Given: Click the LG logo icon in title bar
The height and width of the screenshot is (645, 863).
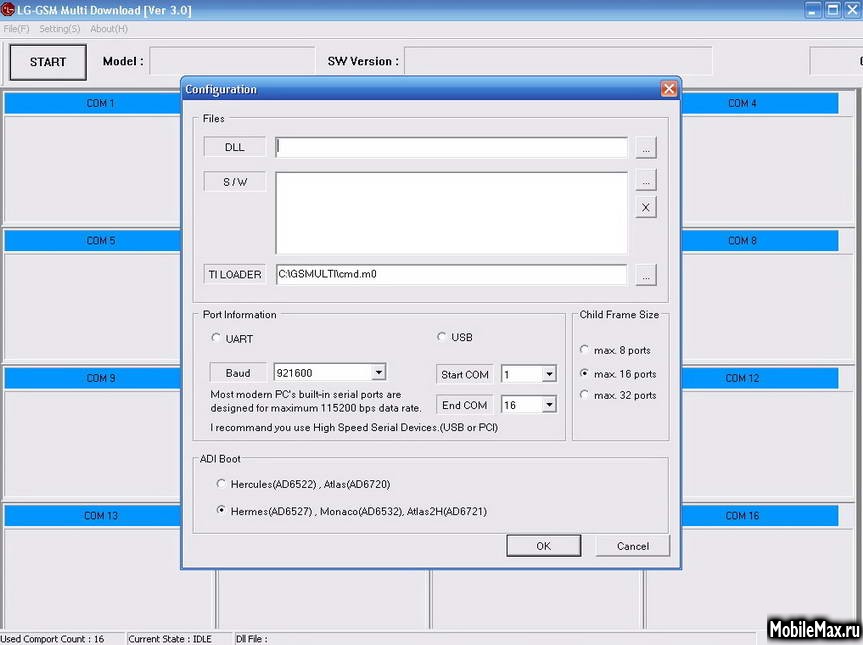Looking at the screenshot, I should click(8, 9).
